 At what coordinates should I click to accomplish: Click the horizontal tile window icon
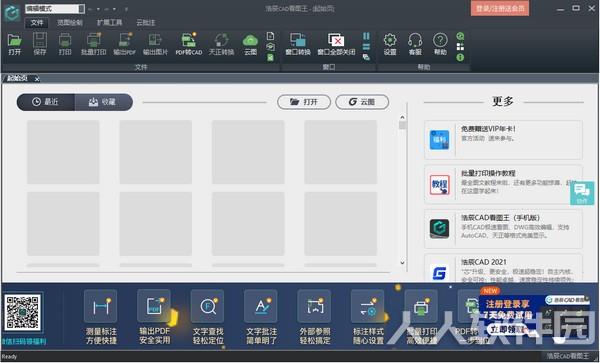coord(366,47)
